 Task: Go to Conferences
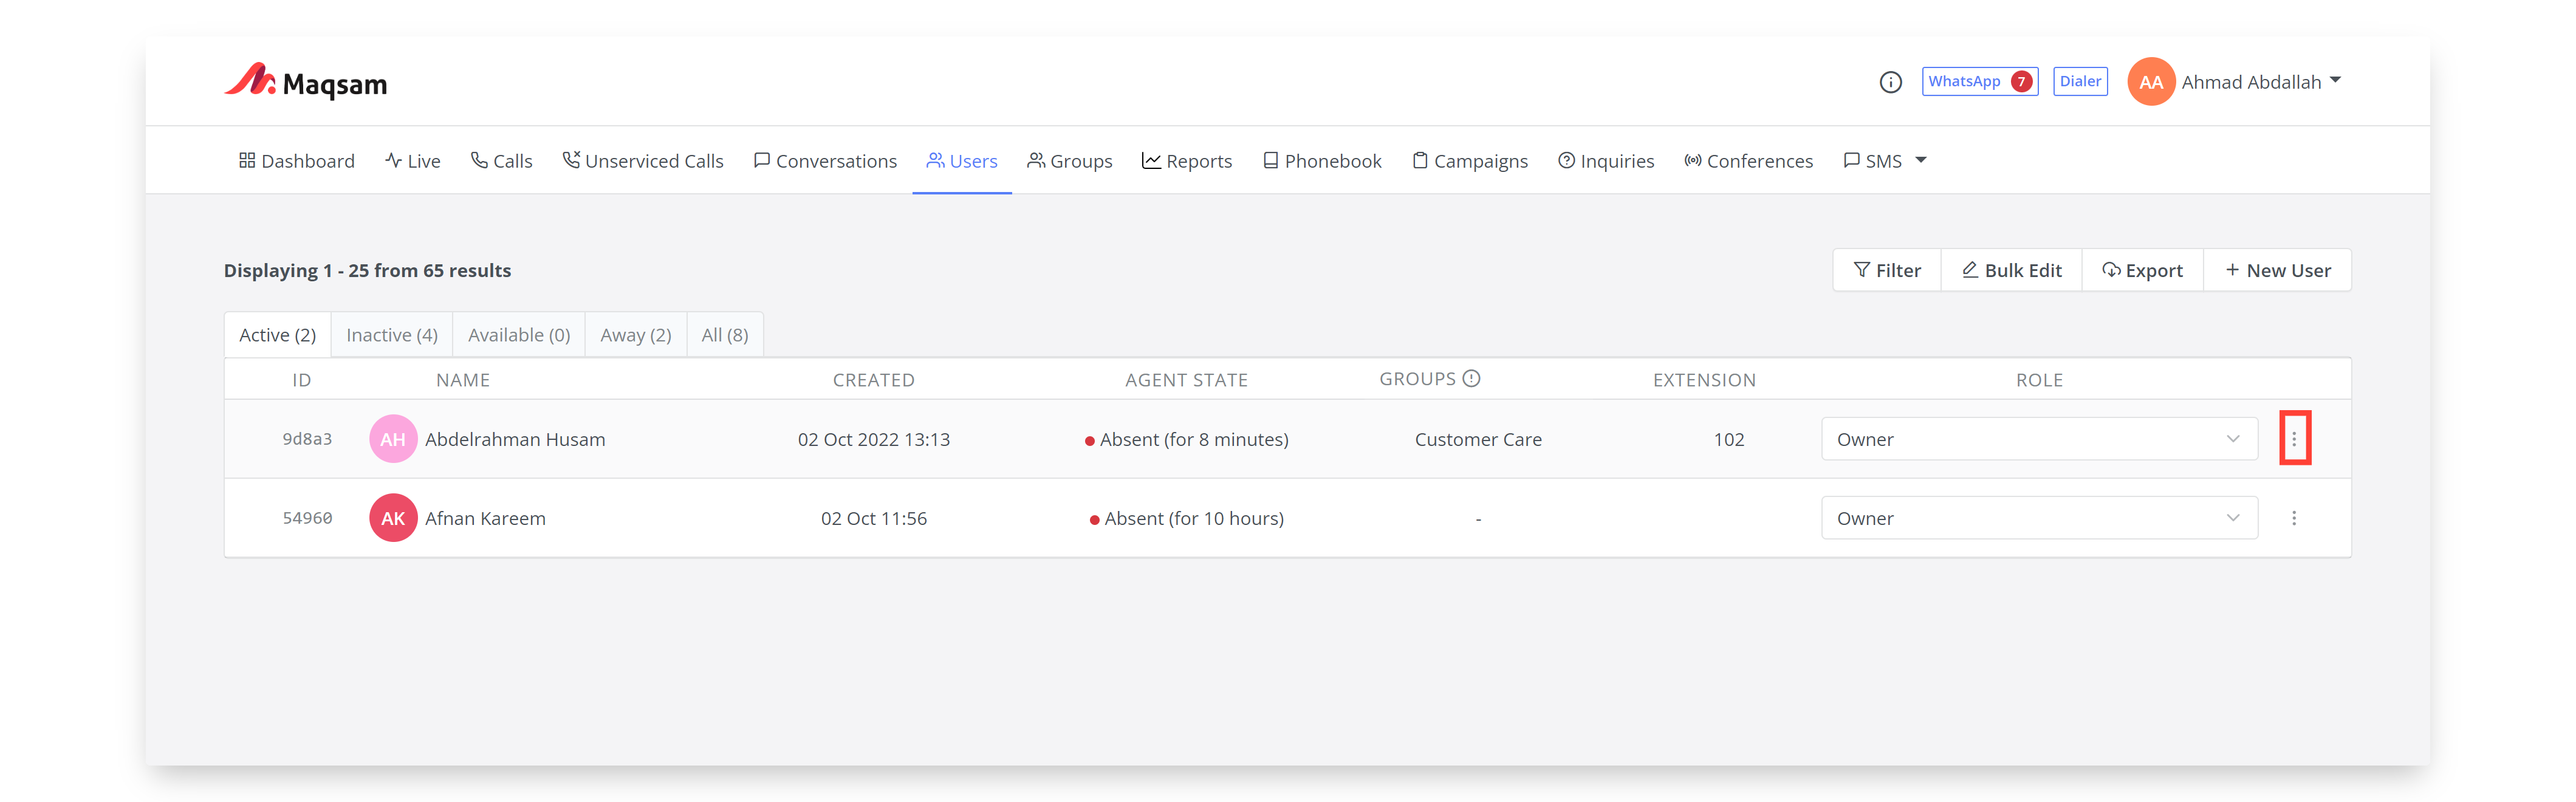pyautogui.click(x=1748, y=161)
